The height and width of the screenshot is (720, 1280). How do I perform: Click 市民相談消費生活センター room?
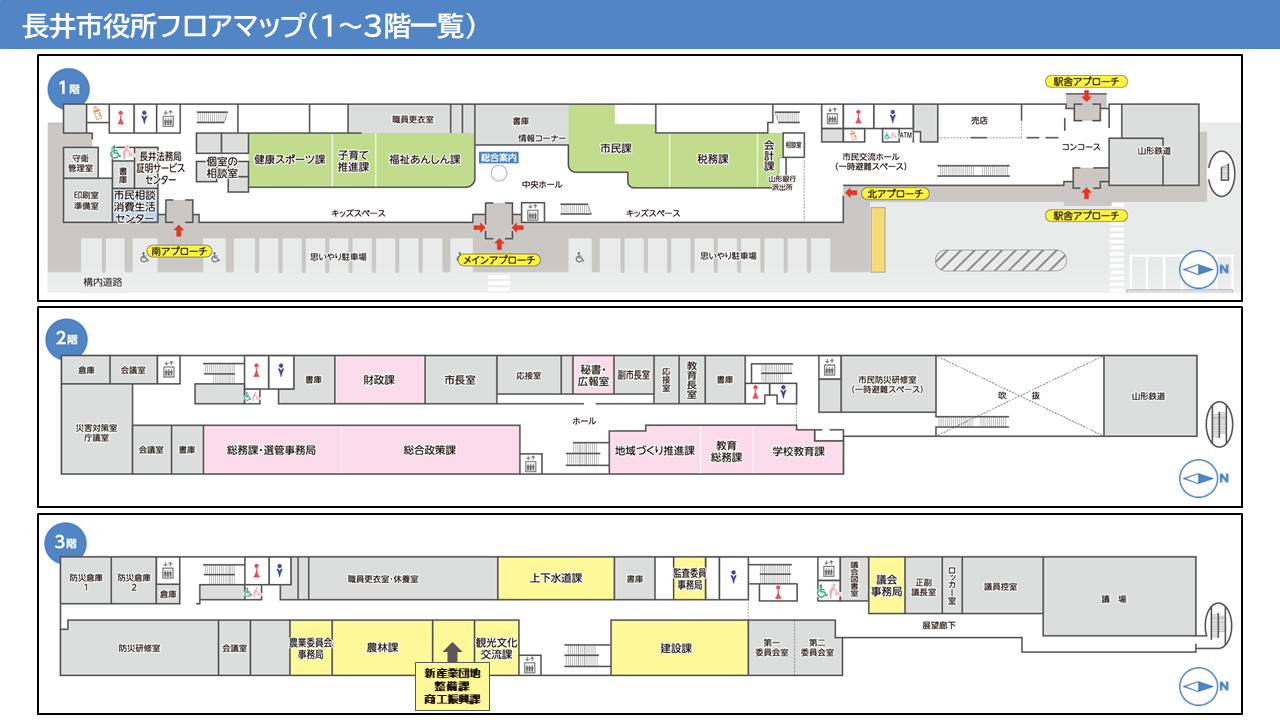[135, 205]
